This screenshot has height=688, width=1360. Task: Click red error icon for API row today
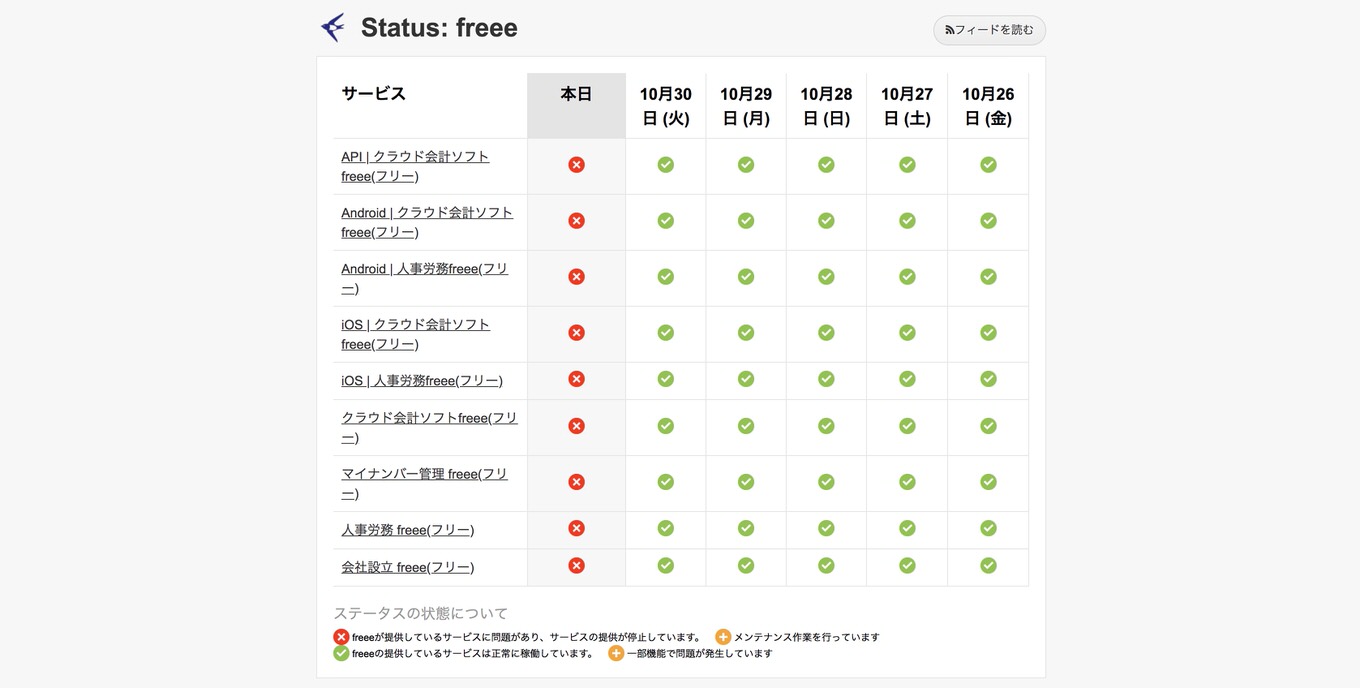point(576,164)
